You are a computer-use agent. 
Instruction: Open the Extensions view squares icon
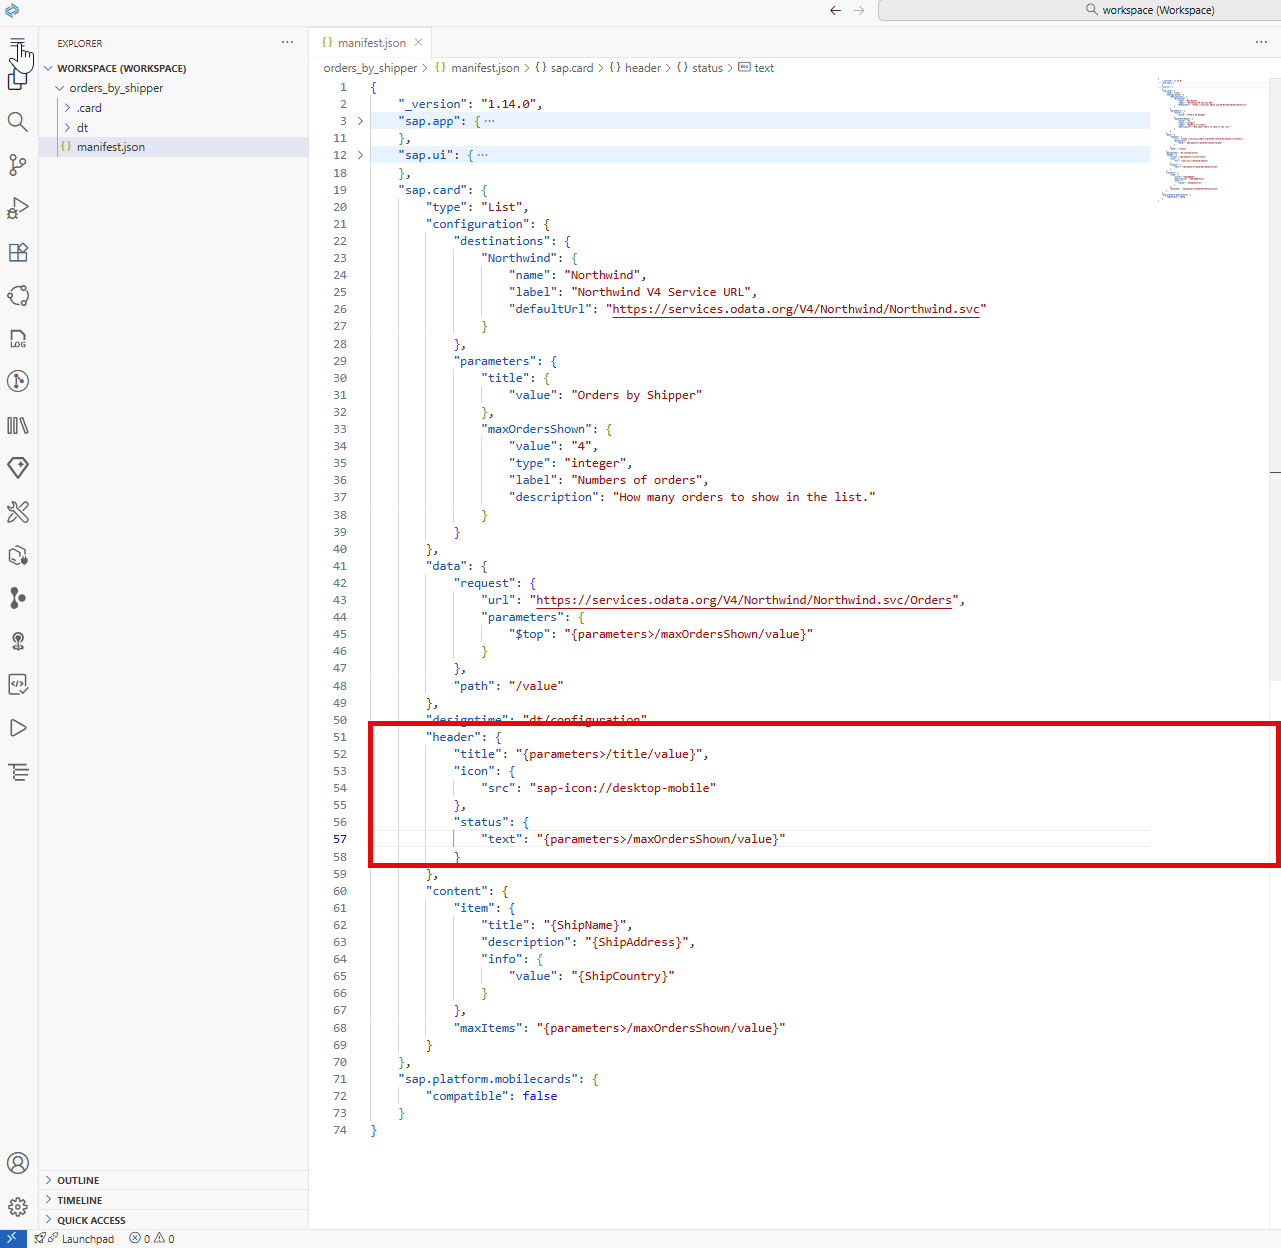point(17,252)
